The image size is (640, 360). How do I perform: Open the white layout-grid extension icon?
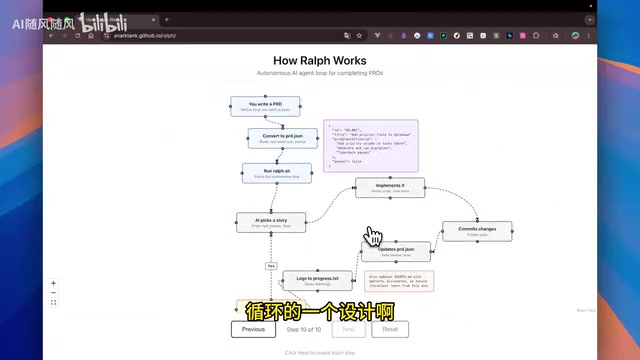pos(470,36)
